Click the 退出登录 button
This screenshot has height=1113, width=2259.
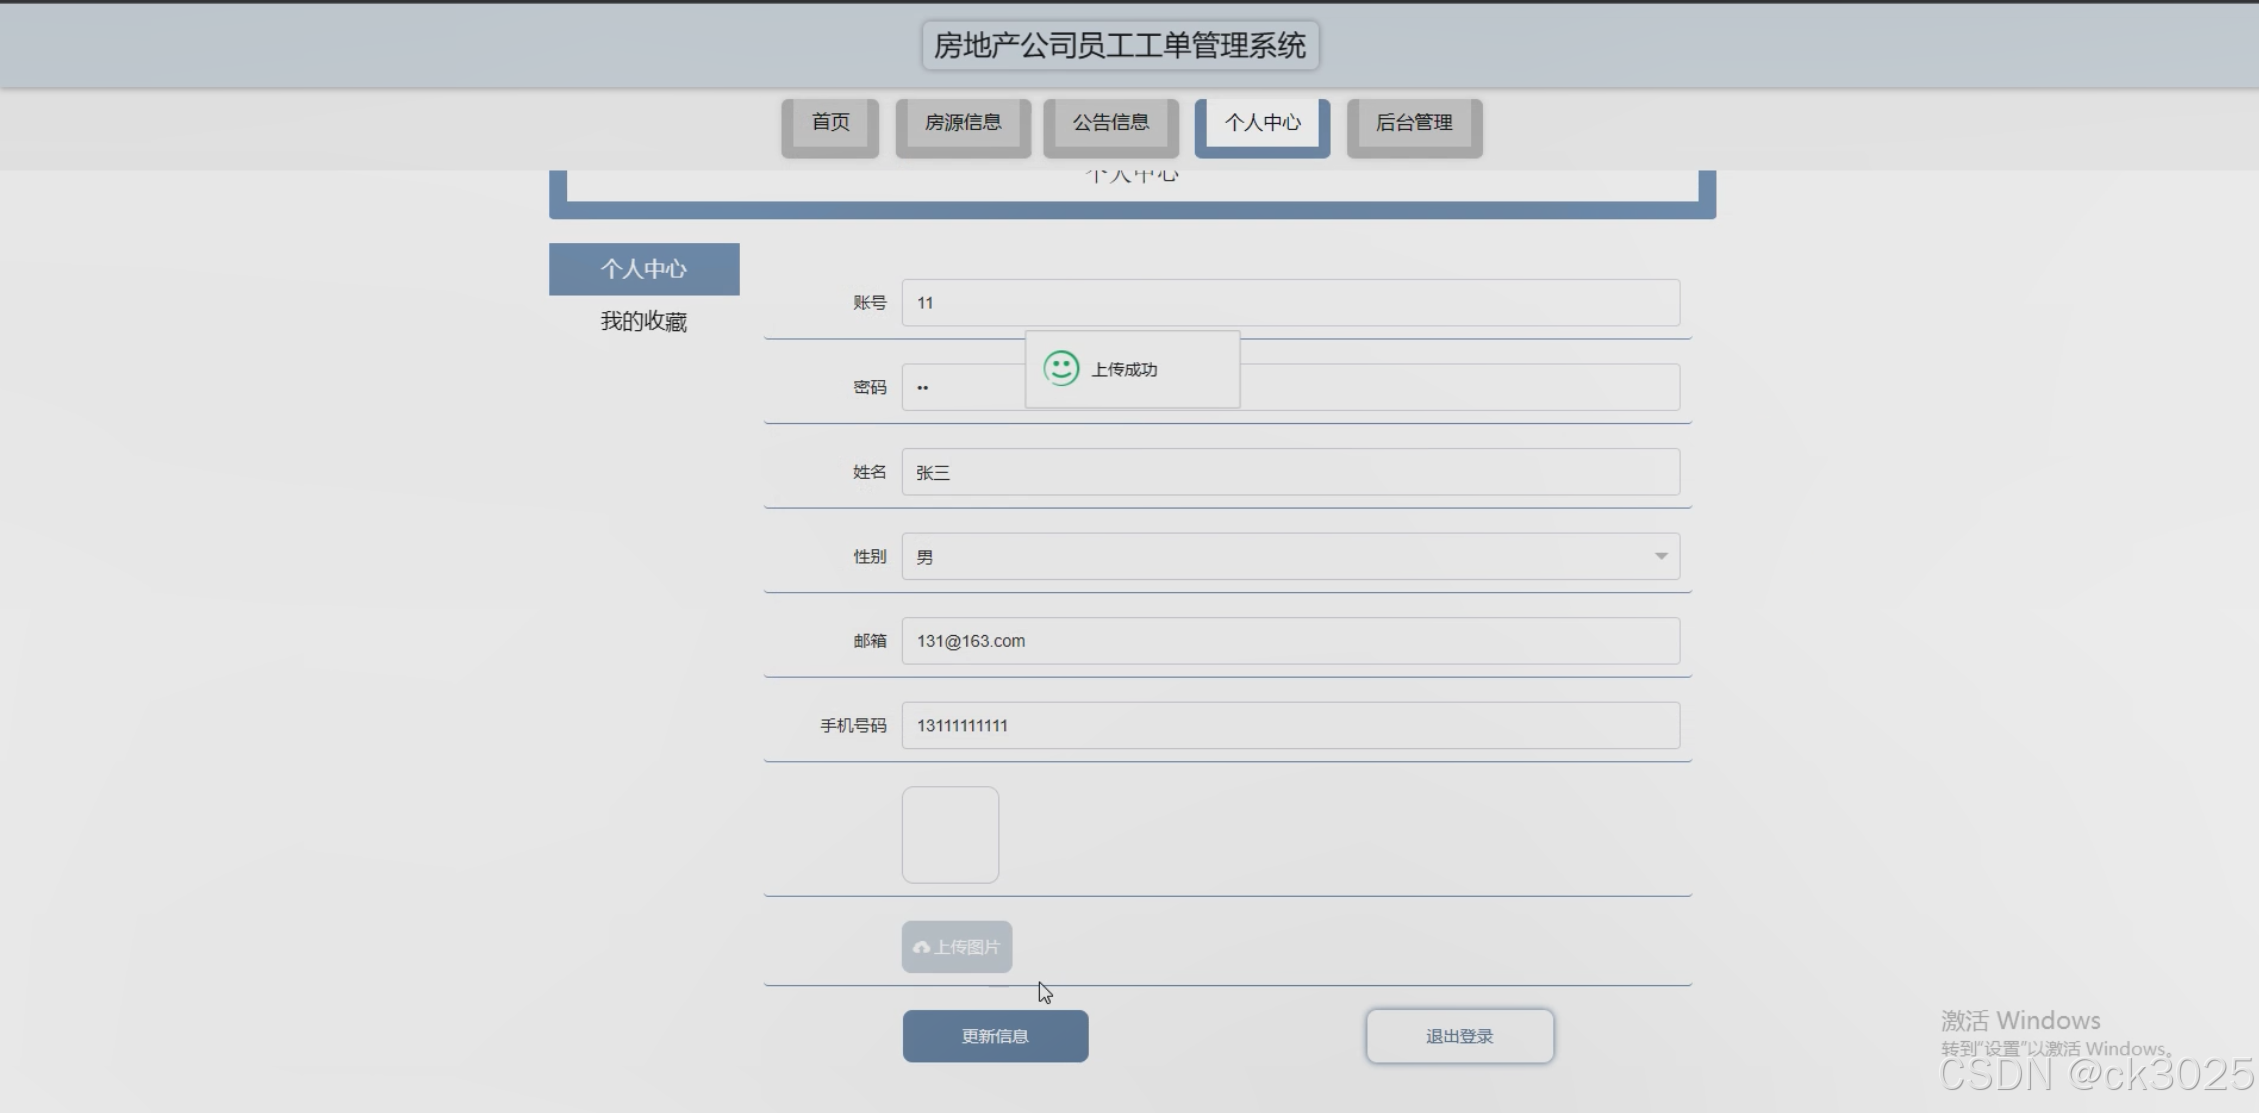tap(1459, 1036)
